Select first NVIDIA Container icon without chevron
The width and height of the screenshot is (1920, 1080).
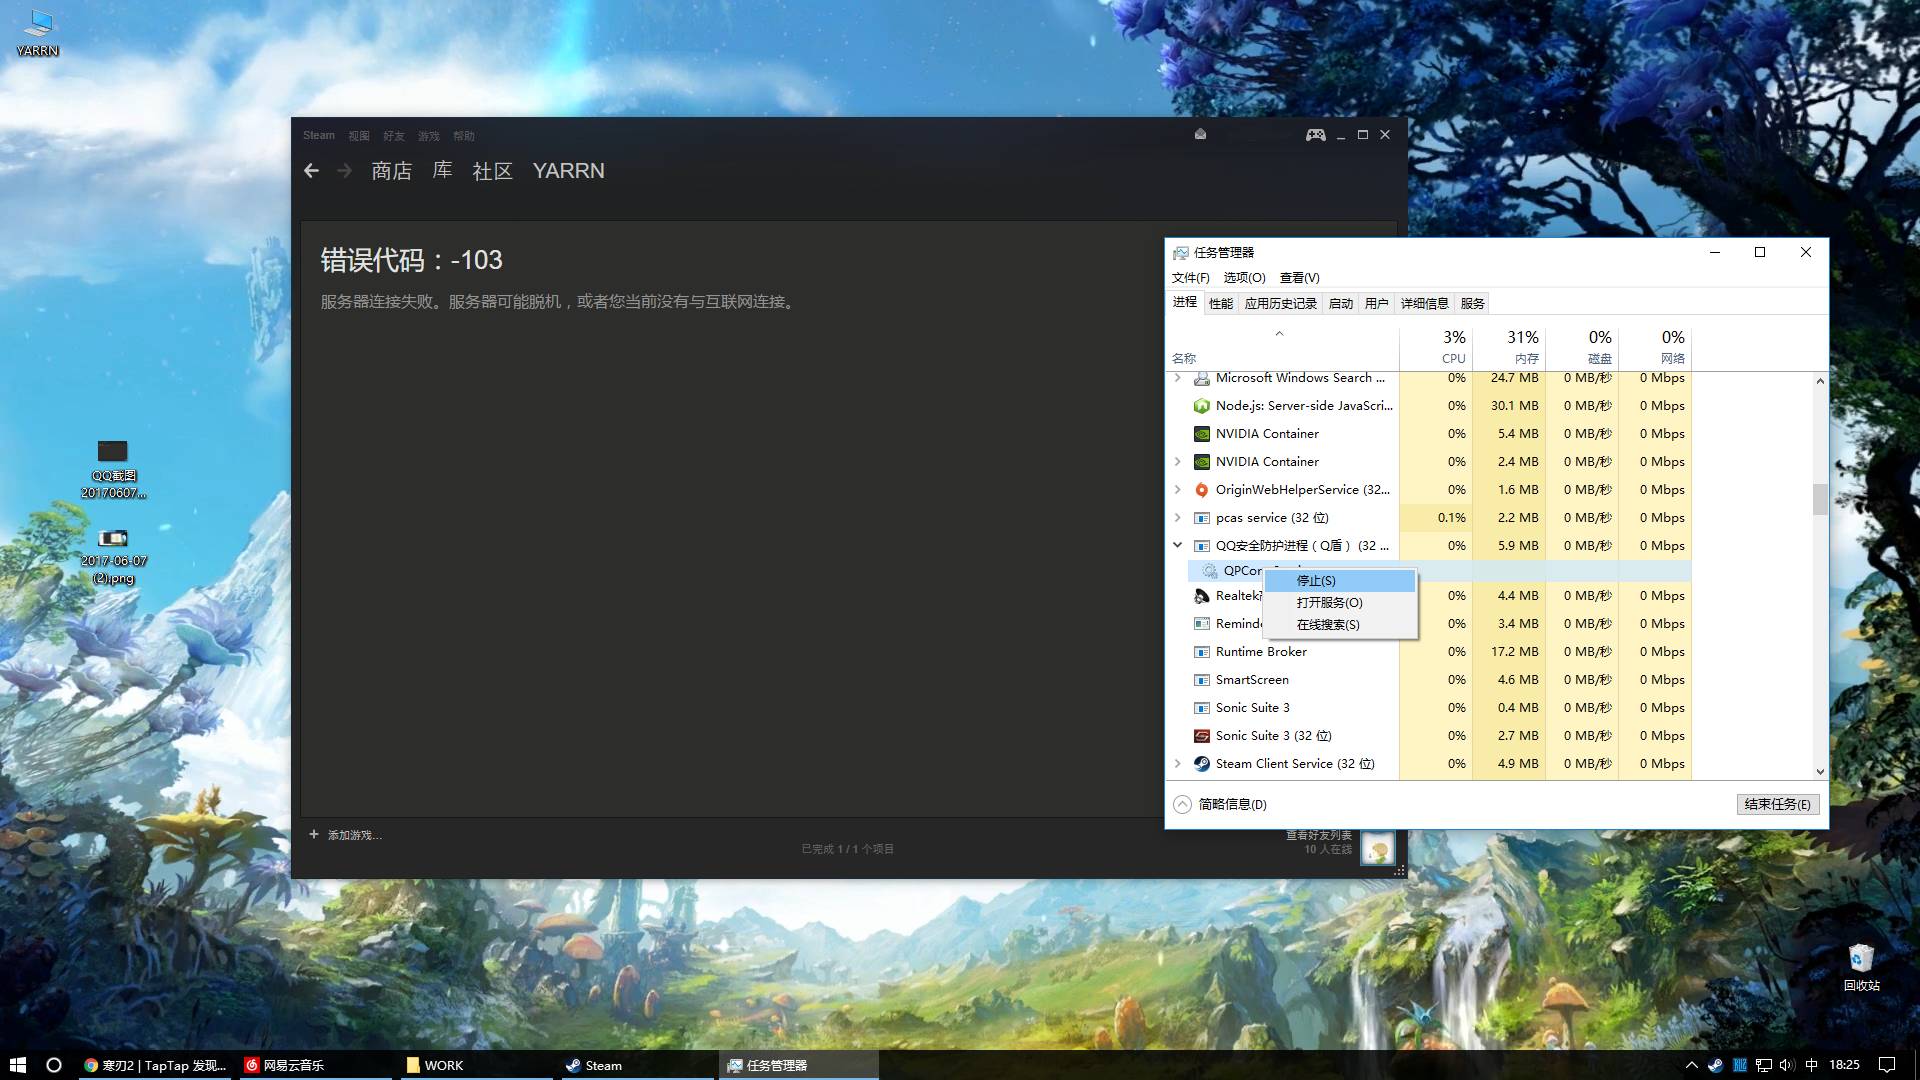(x=1202, y=434)
